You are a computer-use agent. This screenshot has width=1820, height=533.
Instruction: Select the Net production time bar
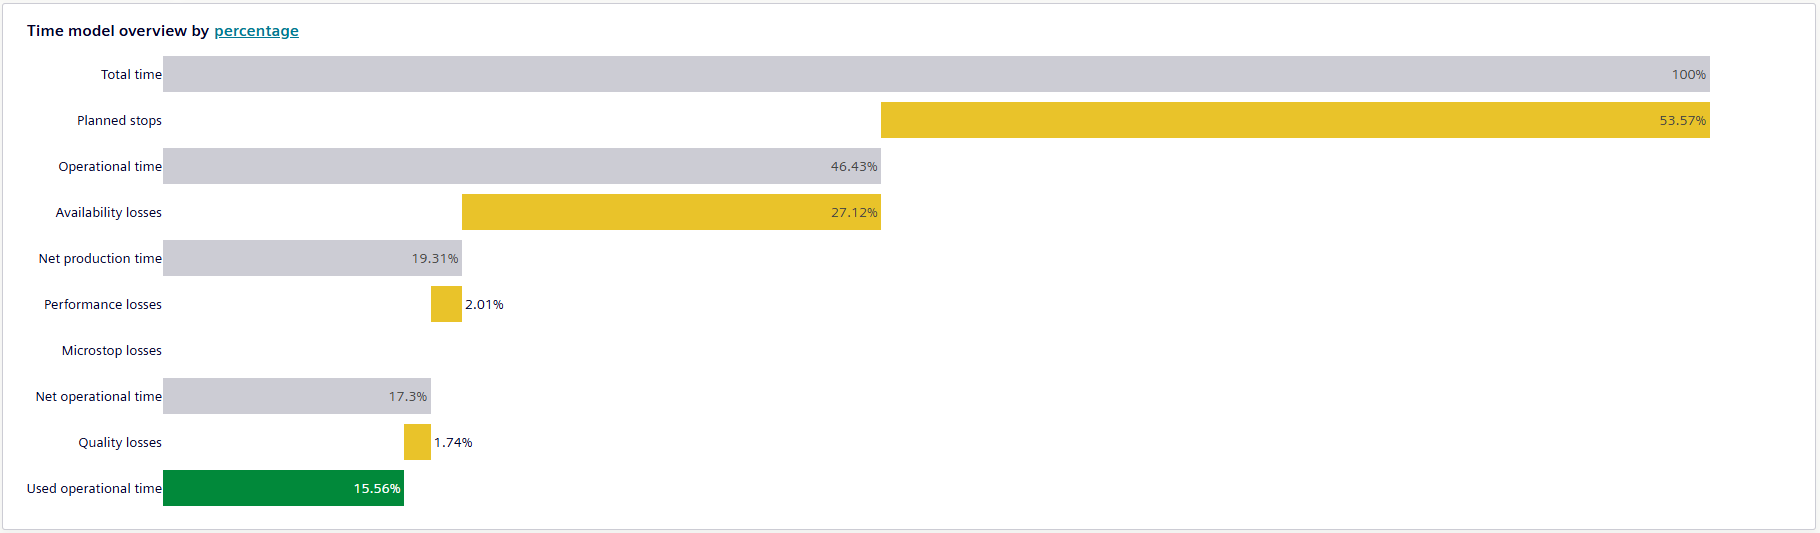point(312,258)
